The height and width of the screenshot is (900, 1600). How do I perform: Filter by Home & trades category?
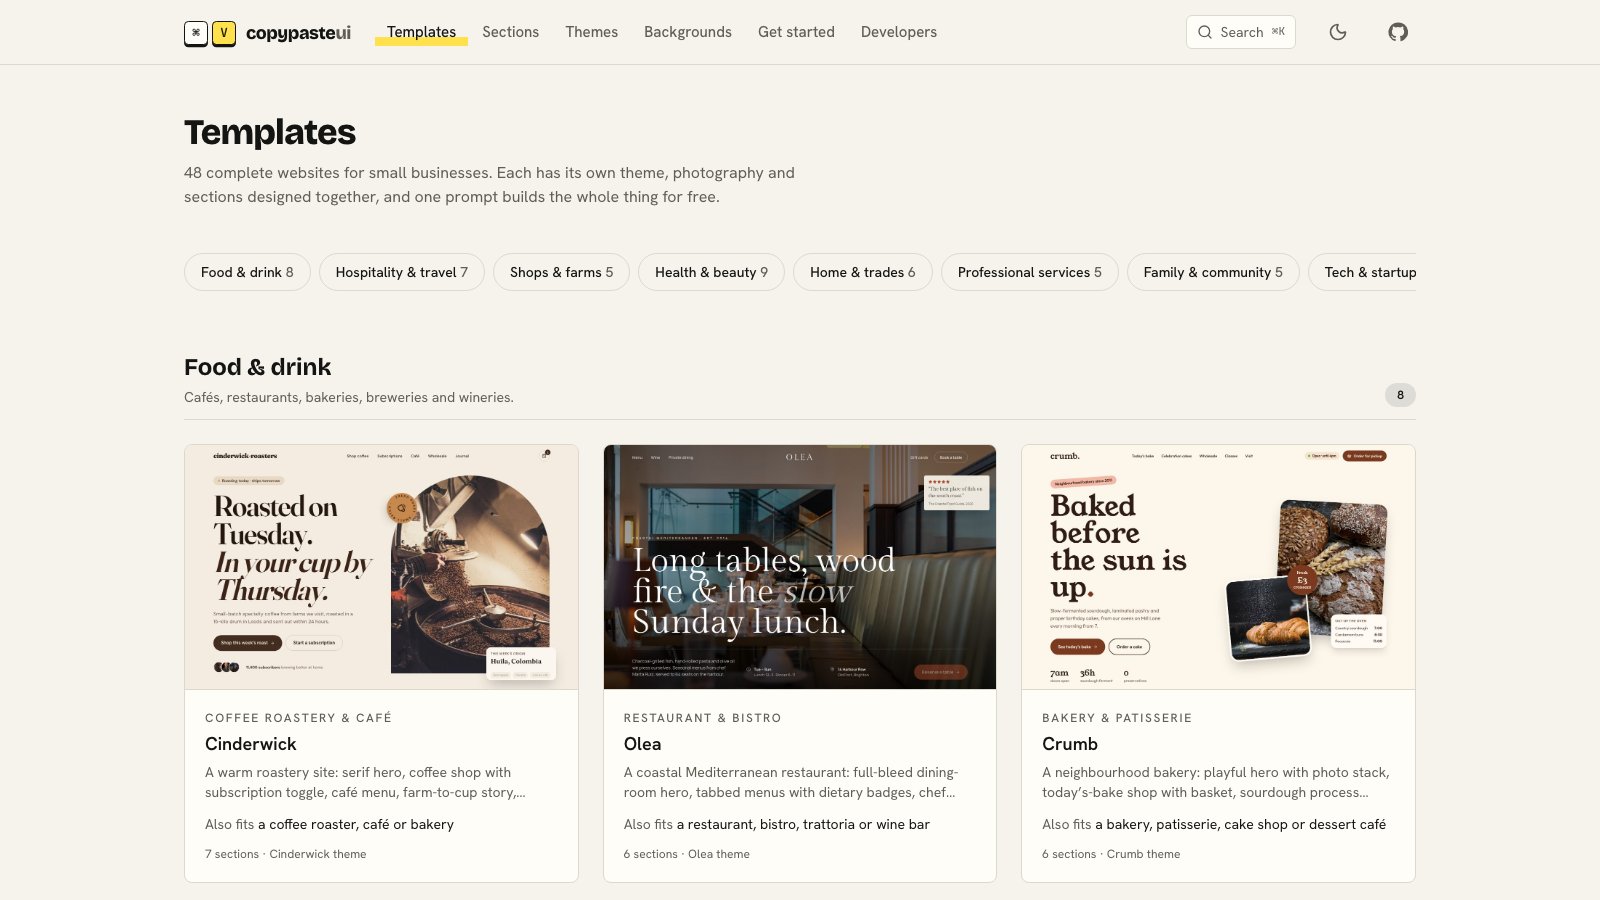pyautogui.click(x=862, y=272)
